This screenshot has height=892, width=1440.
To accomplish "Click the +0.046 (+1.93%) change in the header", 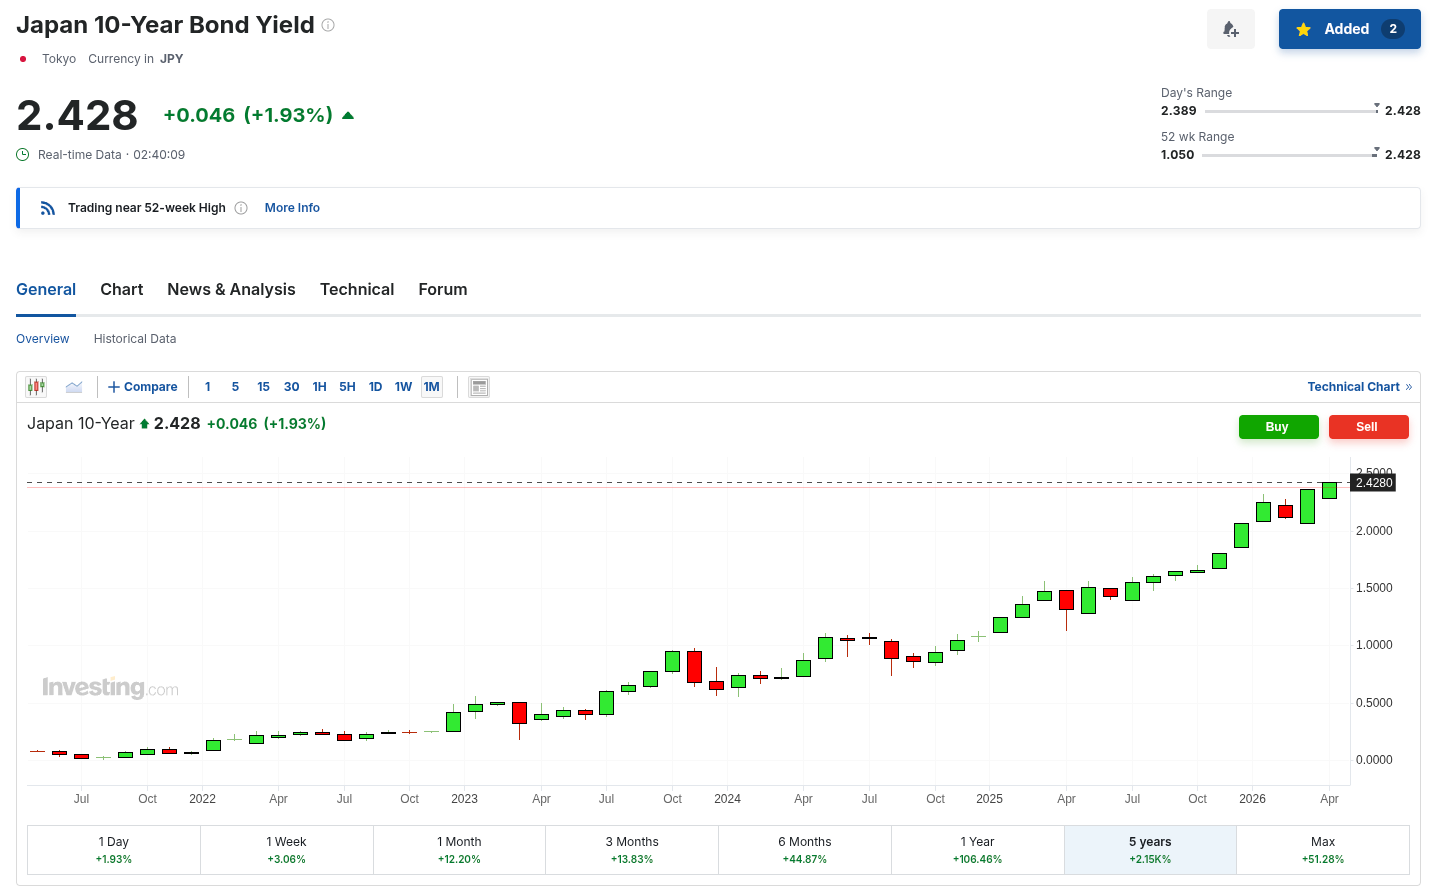I will tap(248, 115).
